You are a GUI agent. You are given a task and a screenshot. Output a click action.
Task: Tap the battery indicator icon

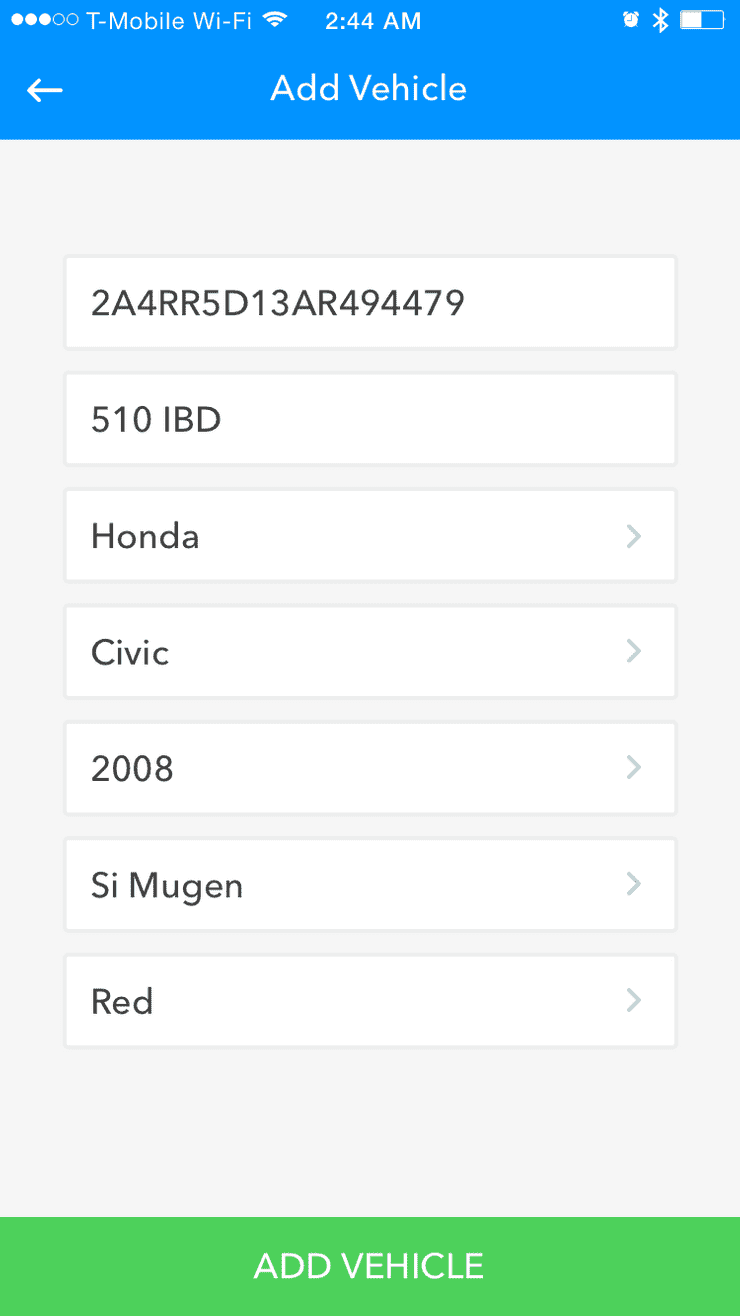(703, 20)
